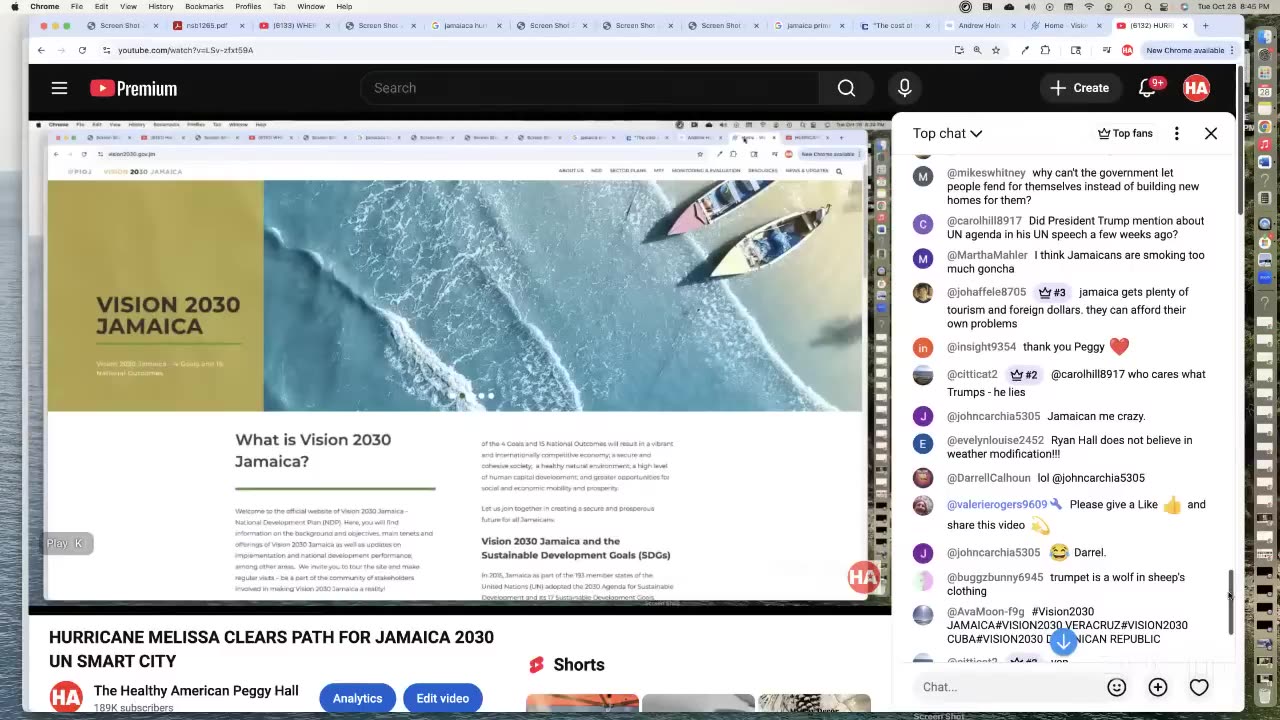
Task: Open the History menu
Action: pyautogui.click(x=160, y=7)
